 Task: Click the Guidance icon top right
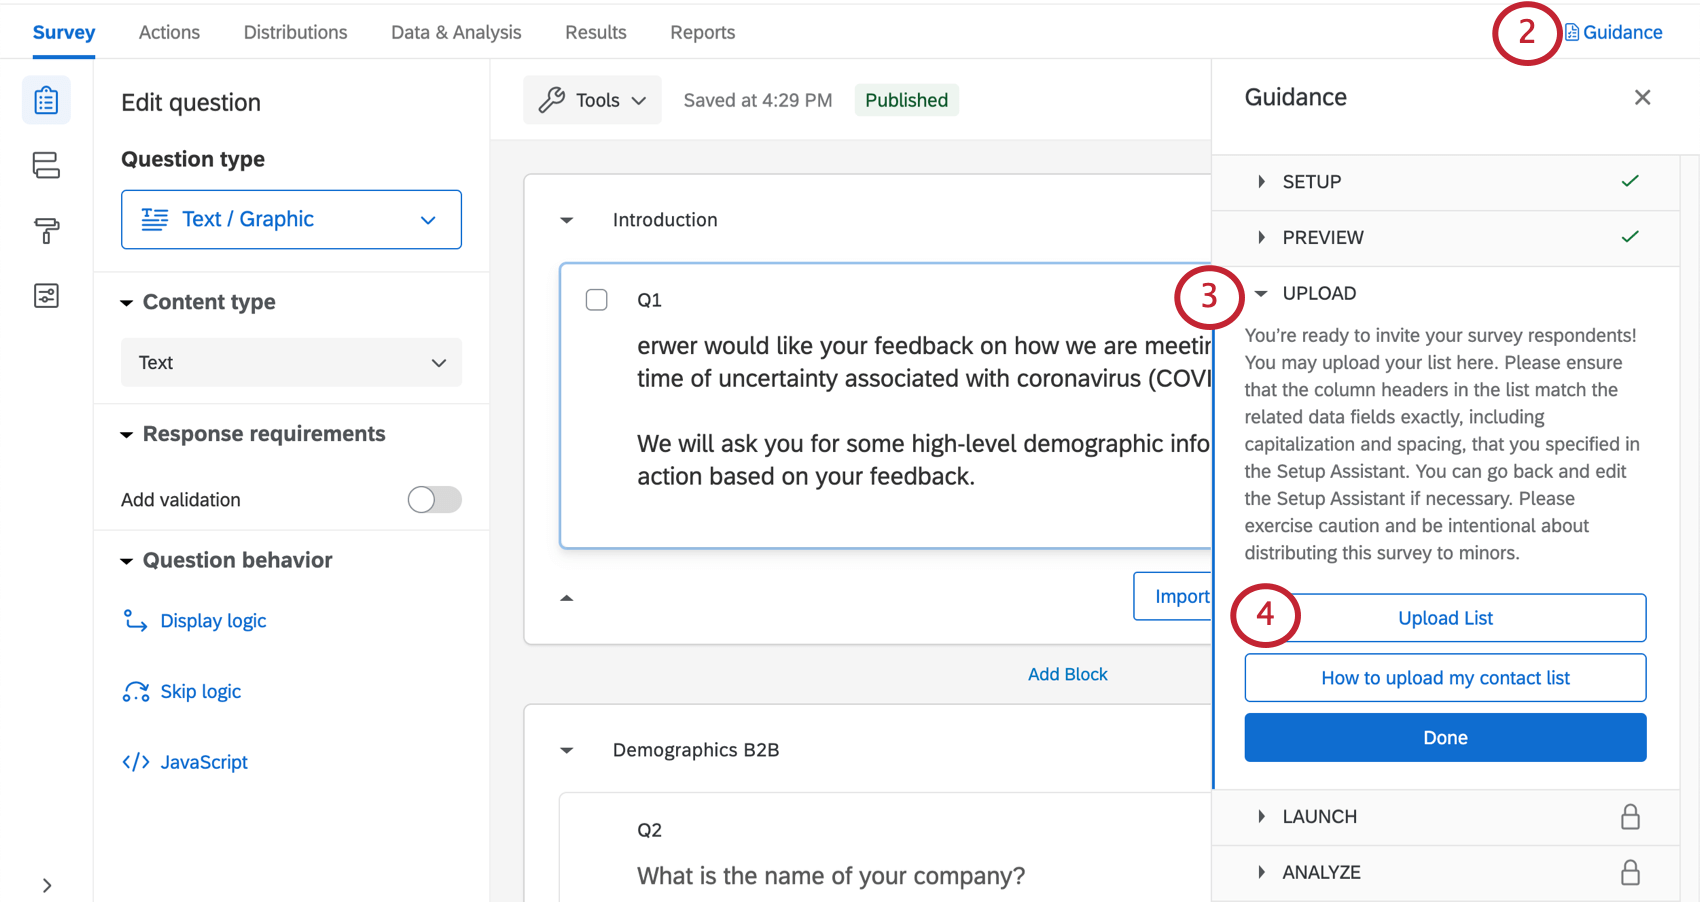point(1570,31)
